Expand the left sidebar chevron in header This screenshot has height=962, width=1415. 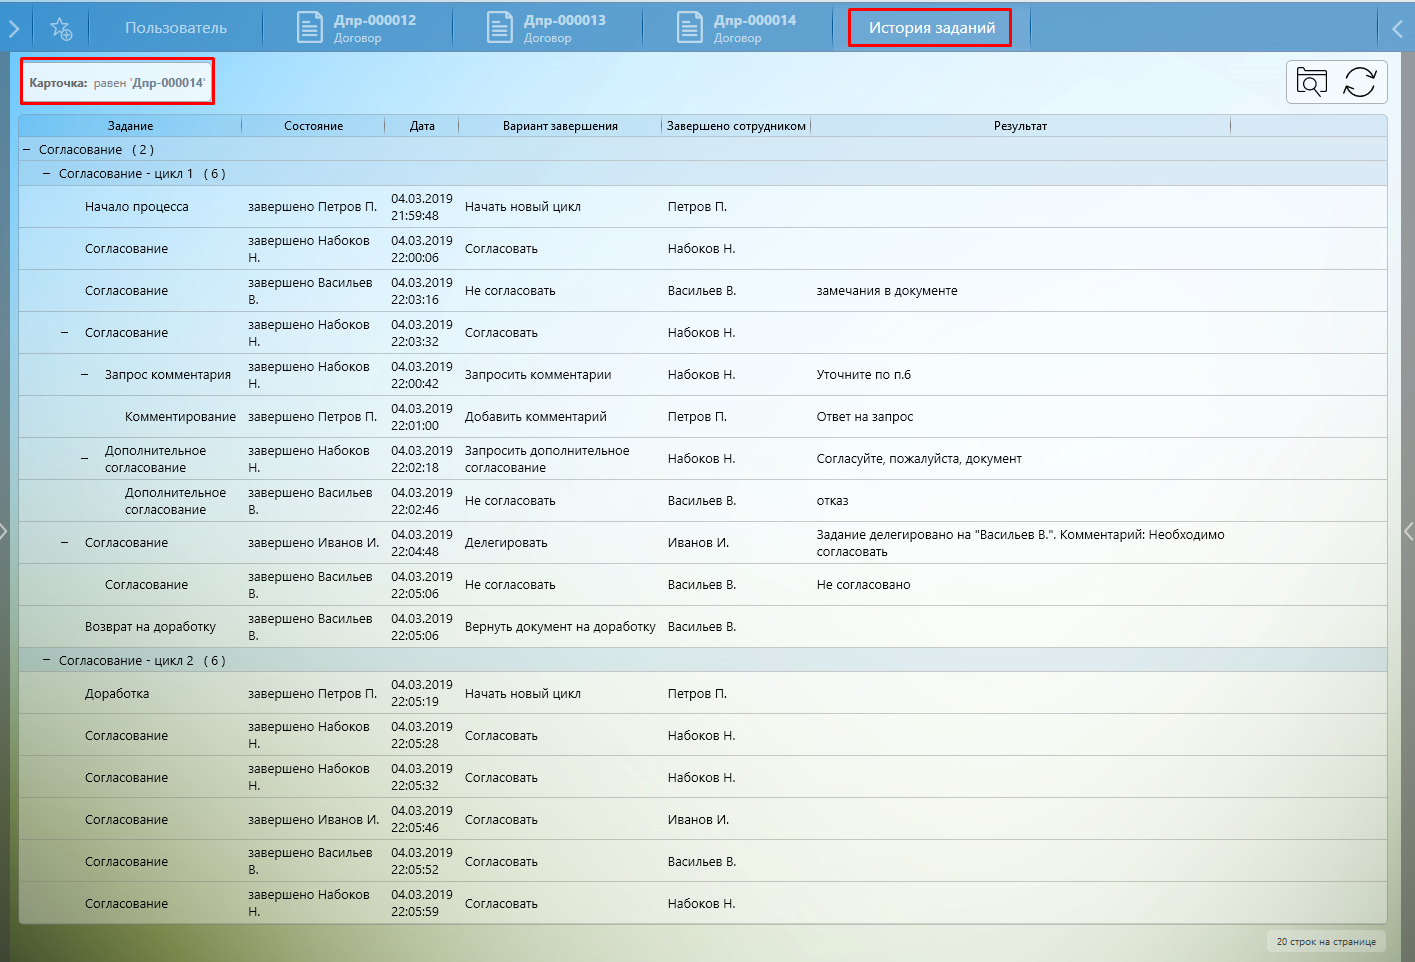(x=14, y=29)
